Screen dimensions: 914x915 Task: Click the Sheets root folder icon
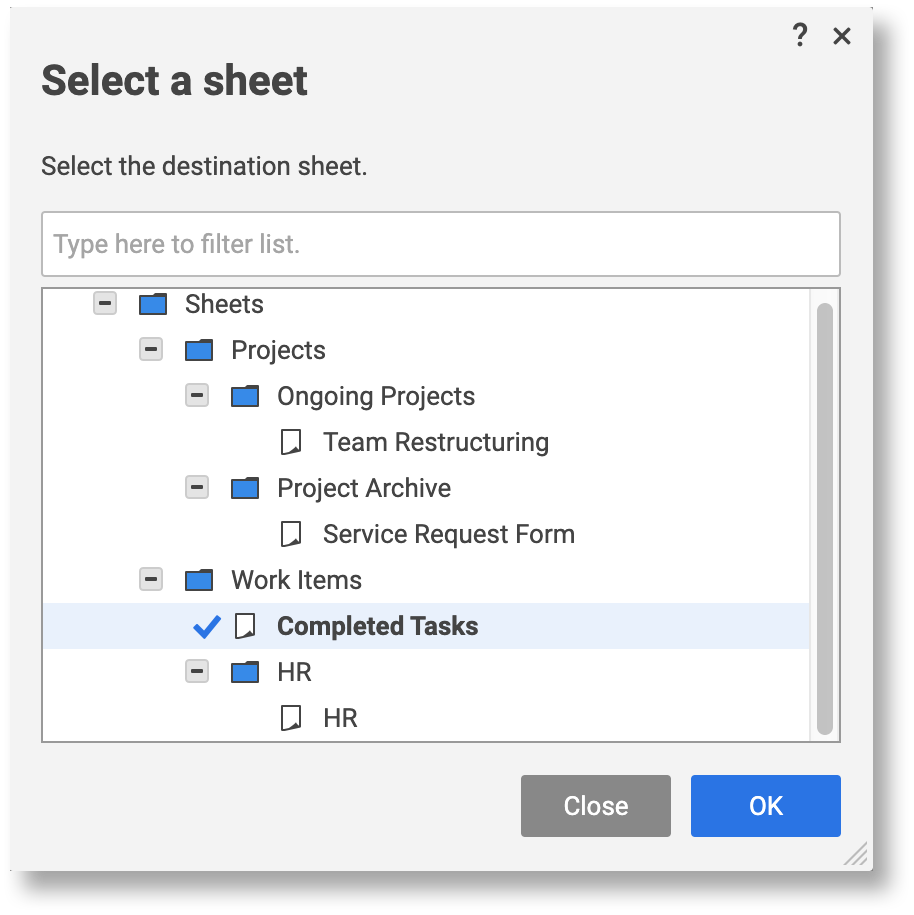click(153, 304)
